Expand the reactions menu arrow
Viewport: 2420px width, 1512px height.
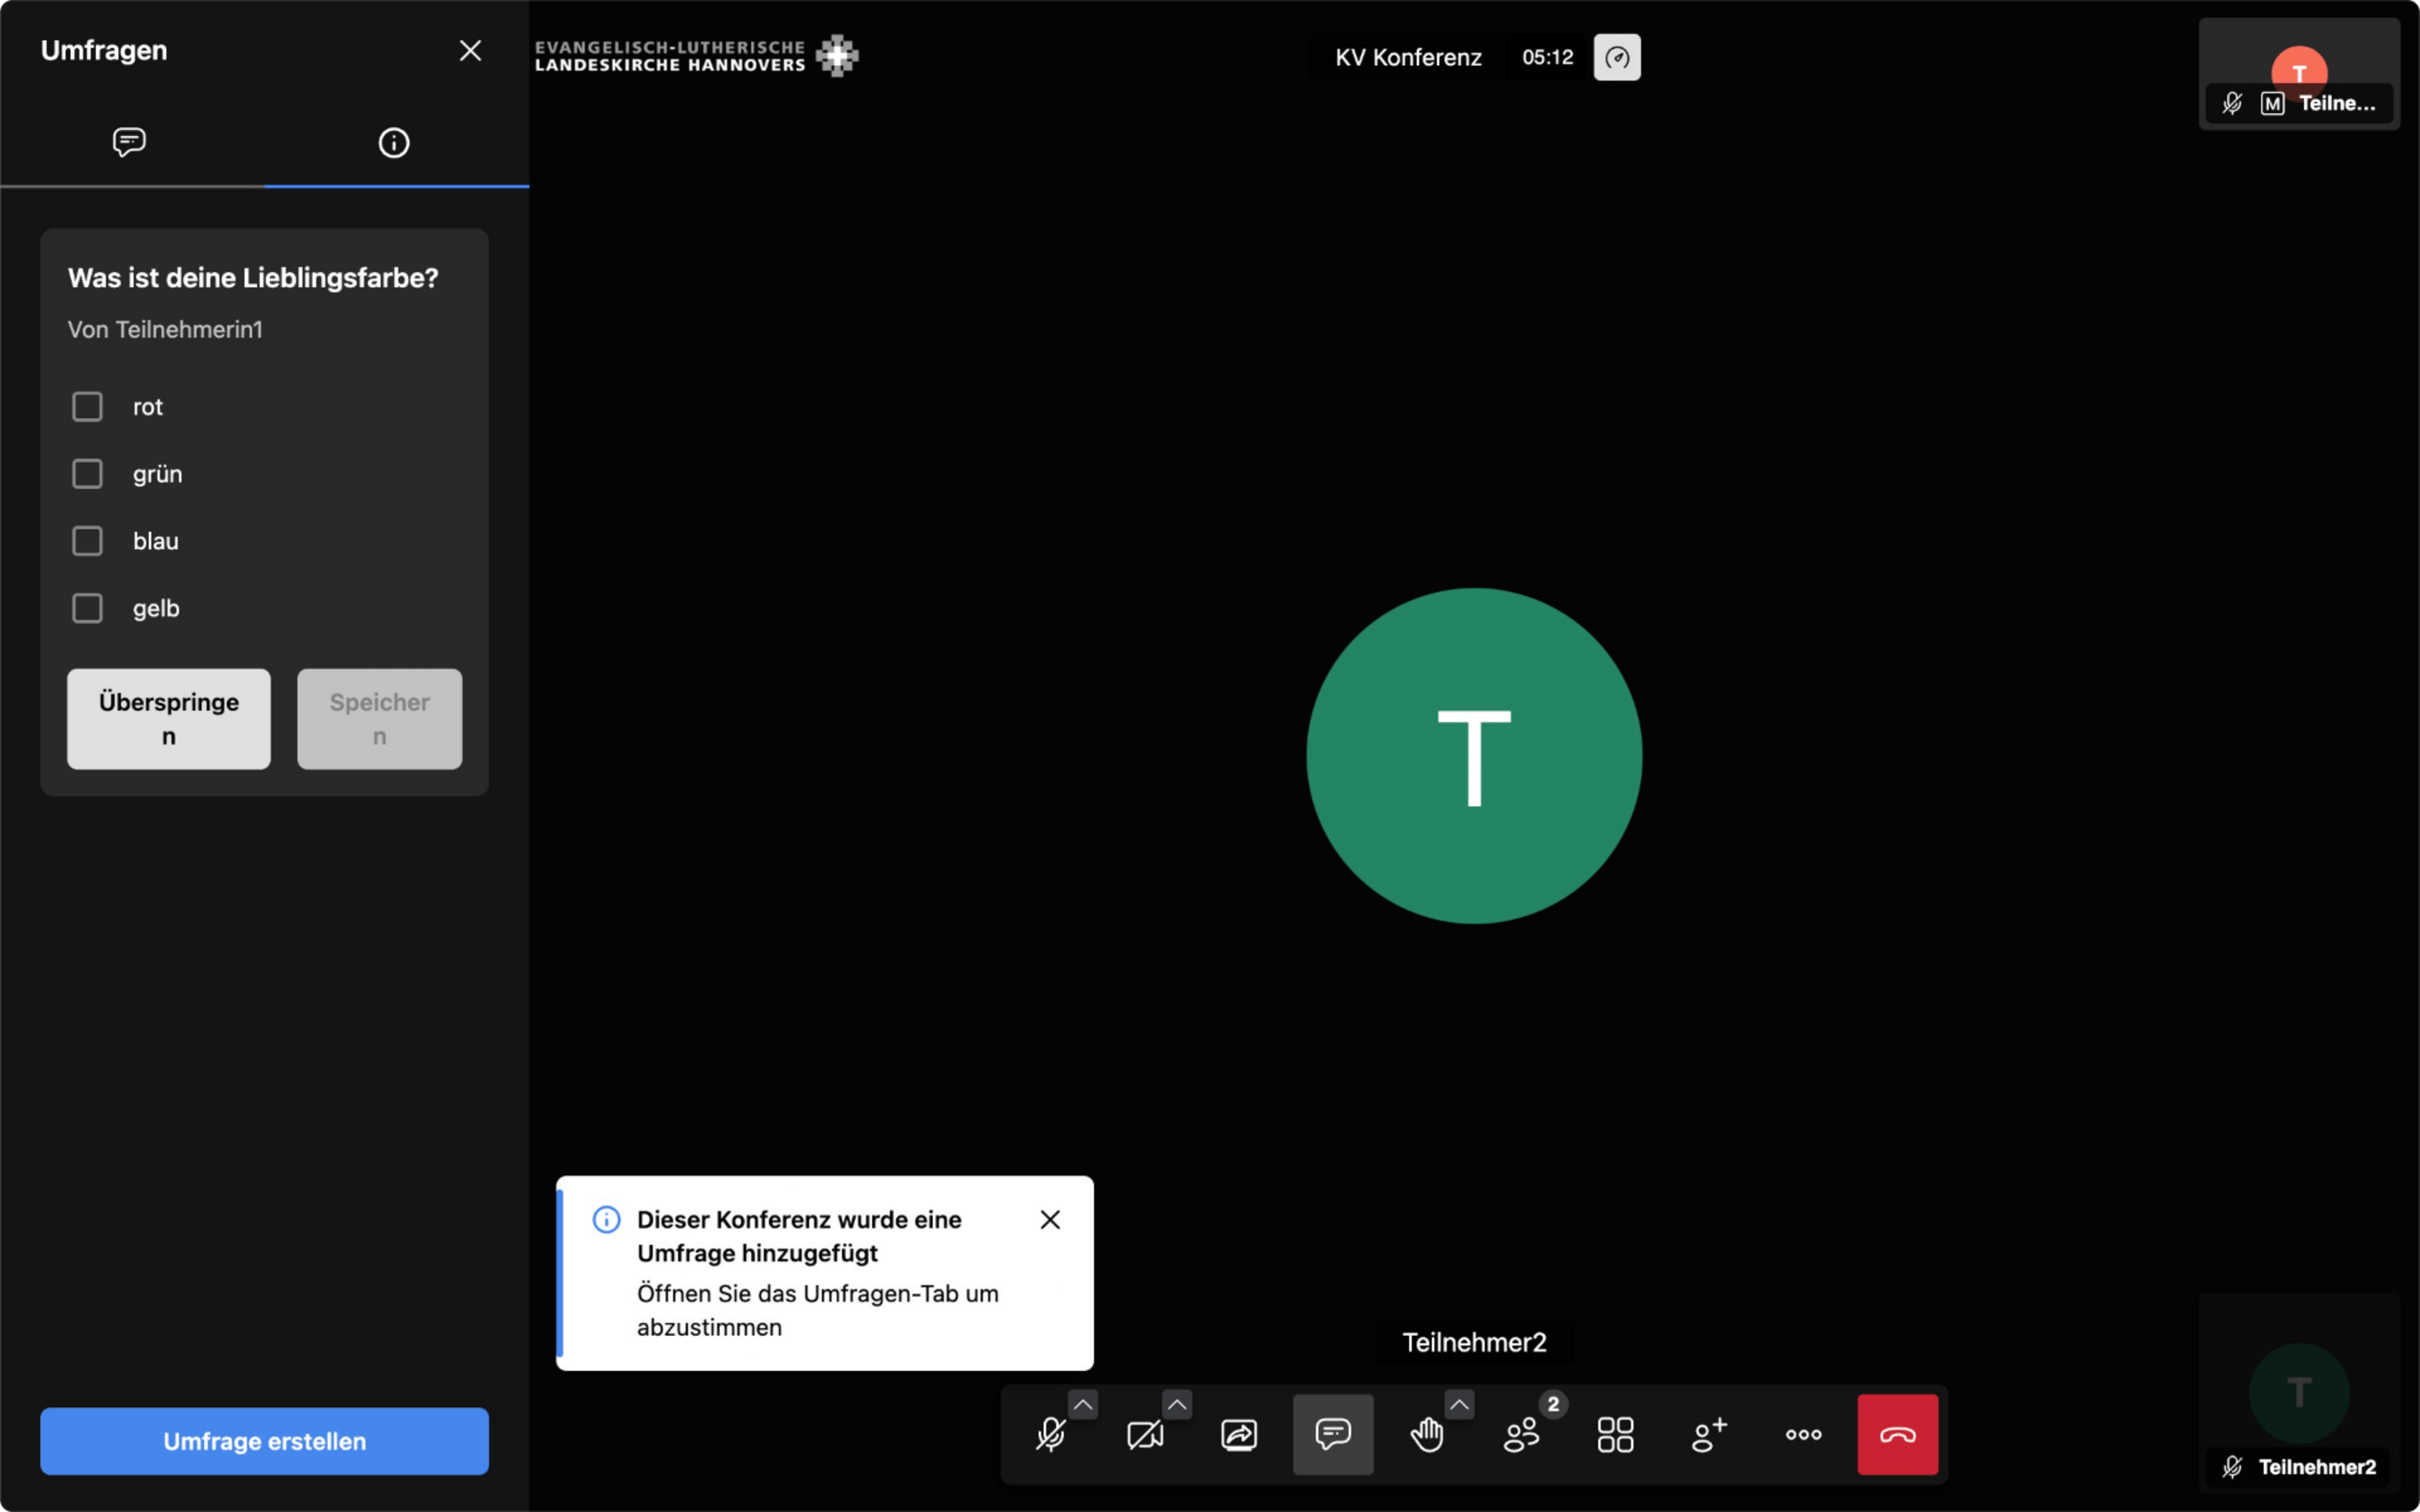(1459, 1404)
